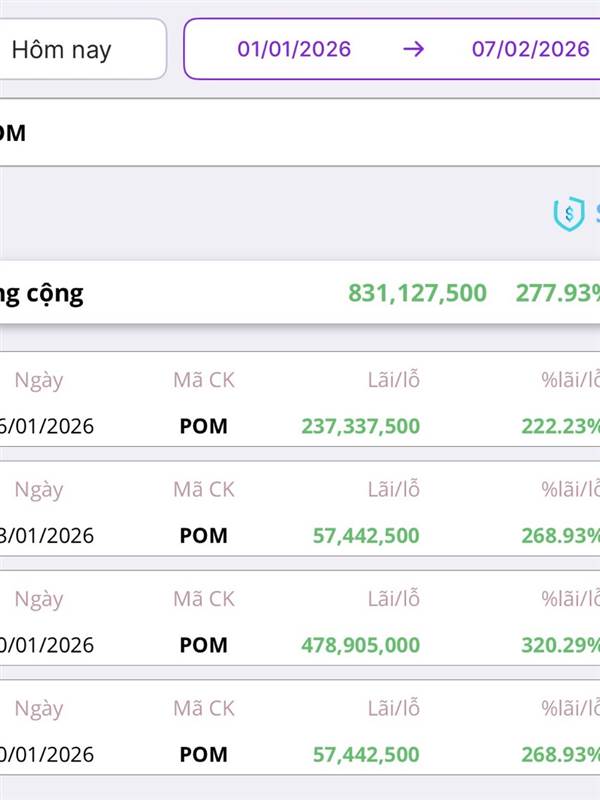Screen dimensions: 600x800
Task: Click the arrow between the two dates
Action: pyautogui.click(x=413, y=49)
